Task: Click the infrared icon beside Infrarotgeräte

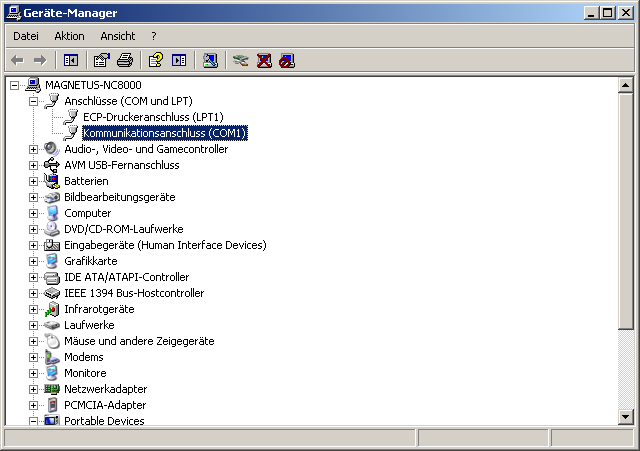Action: pos(52,309)
